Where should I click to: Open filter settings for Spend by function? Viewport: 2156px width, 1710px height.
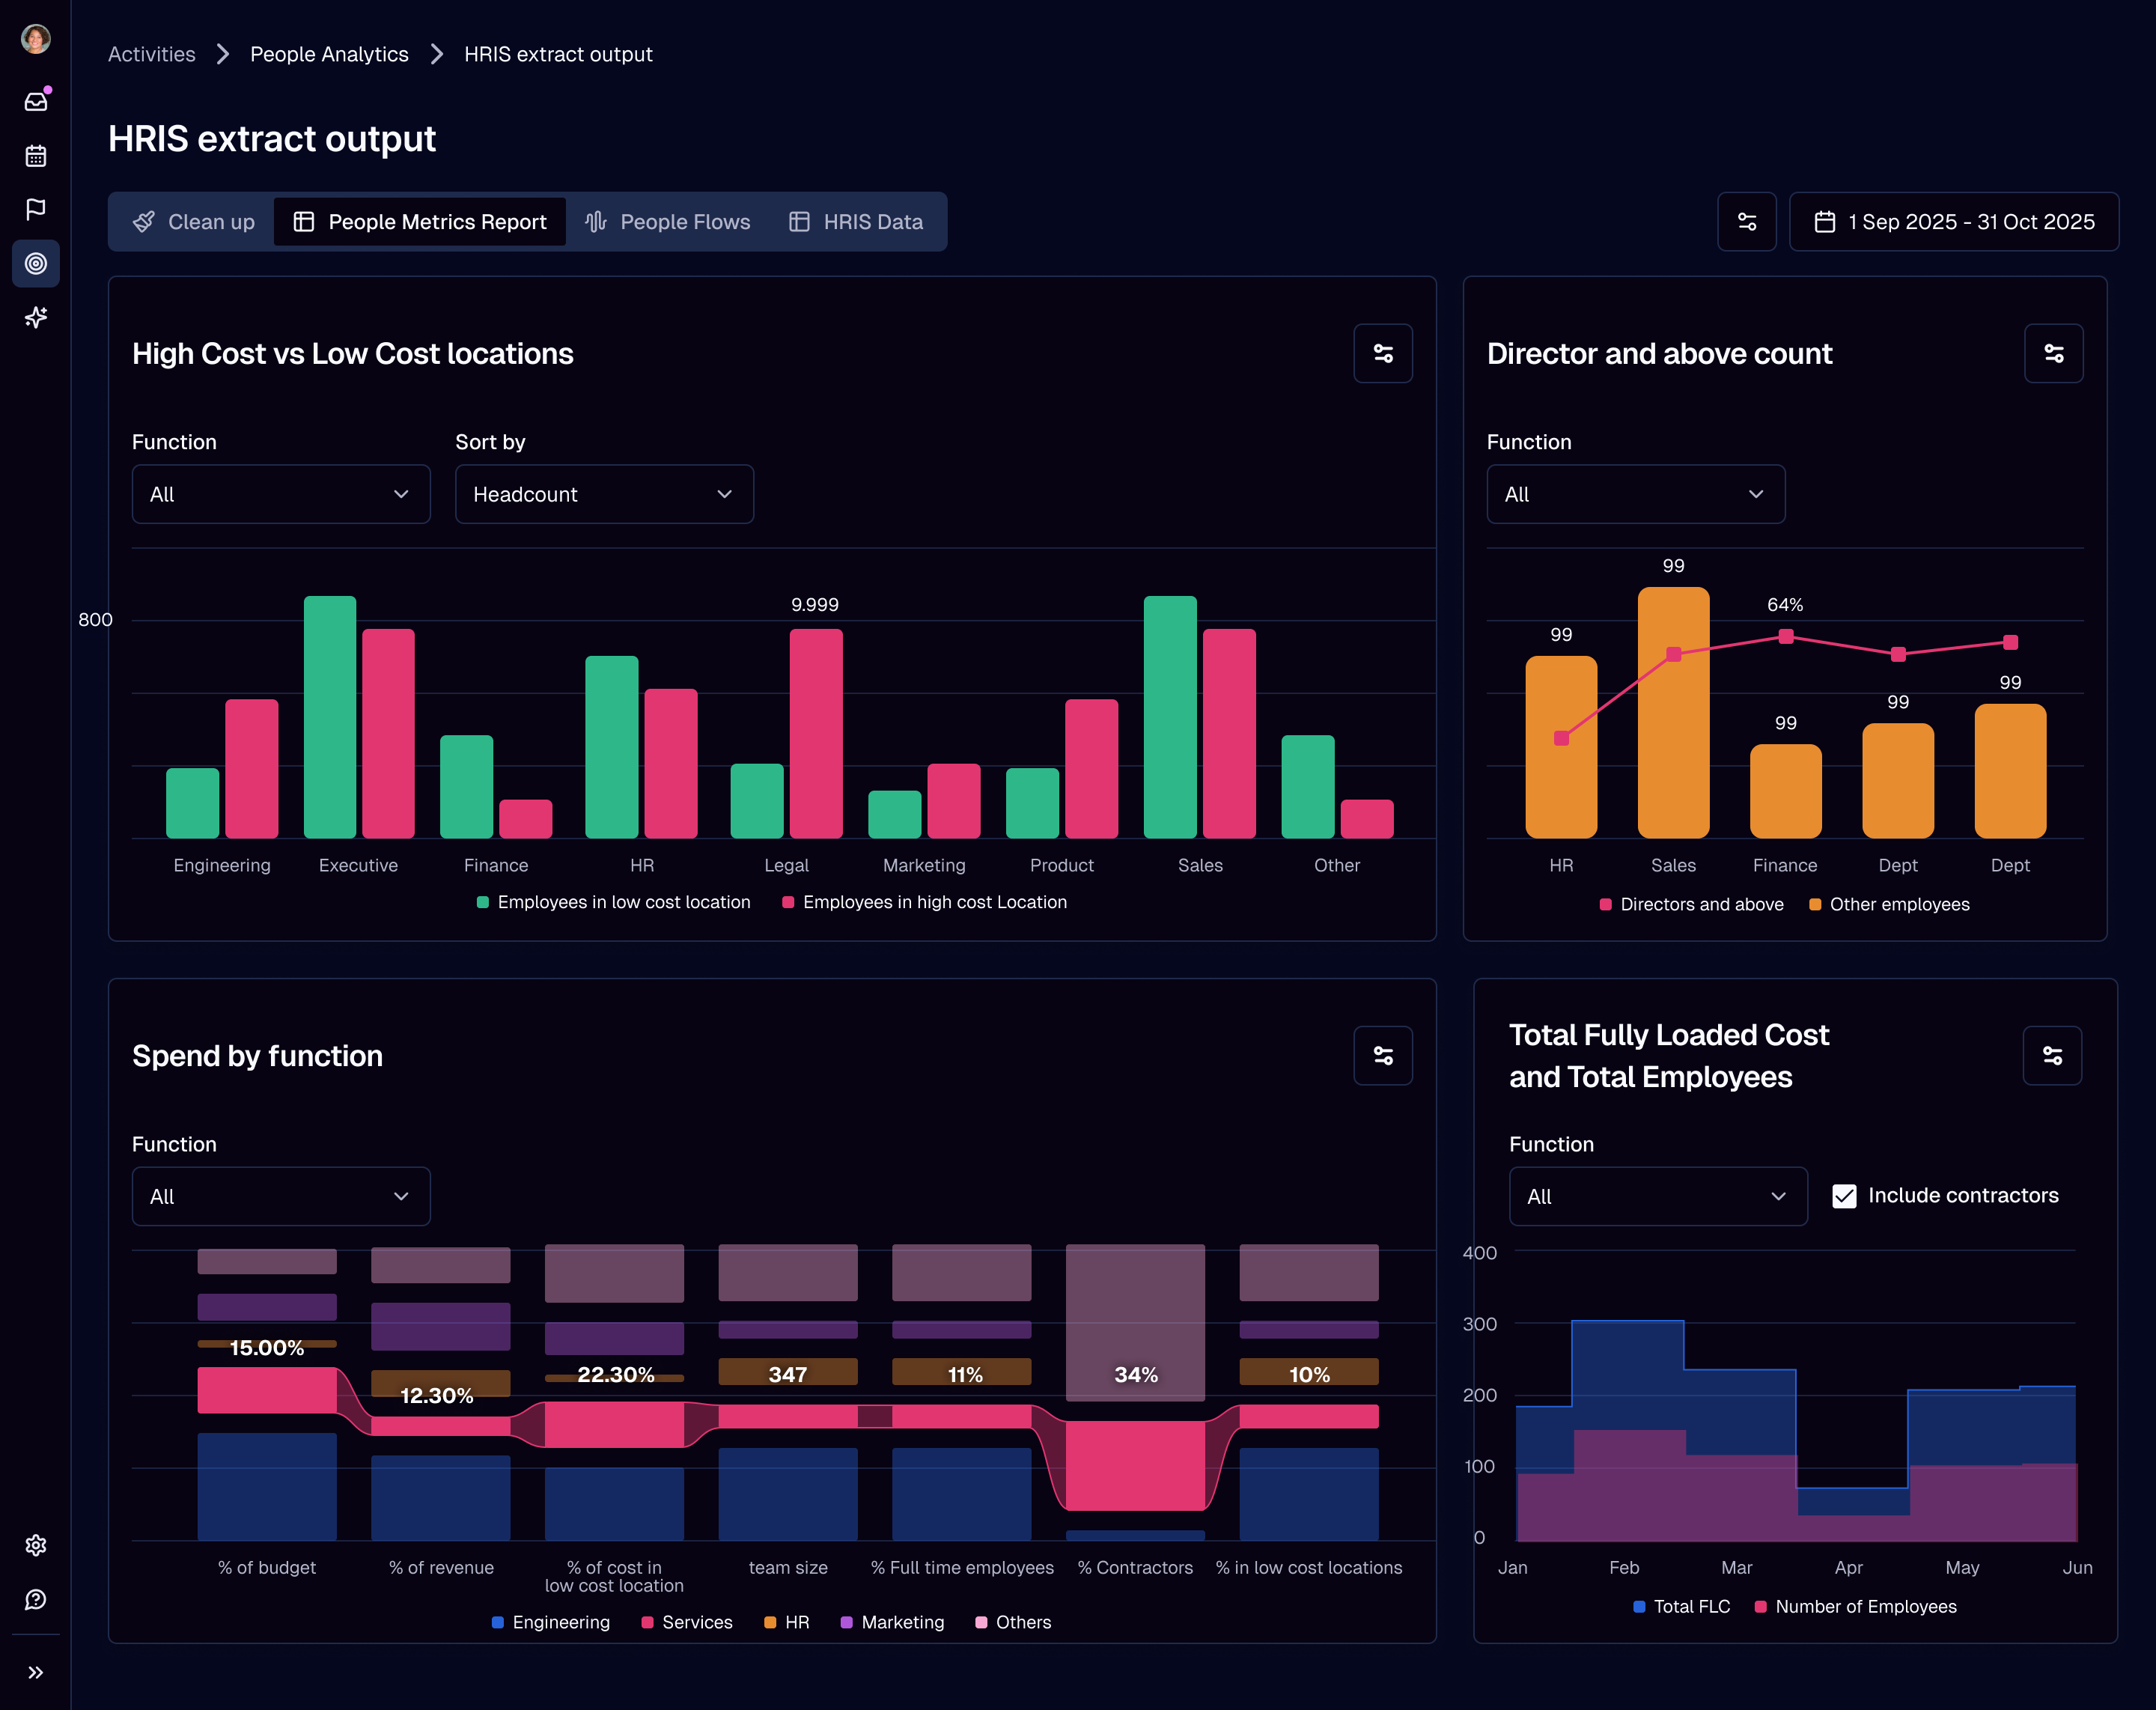(x=1383, y=1056)
